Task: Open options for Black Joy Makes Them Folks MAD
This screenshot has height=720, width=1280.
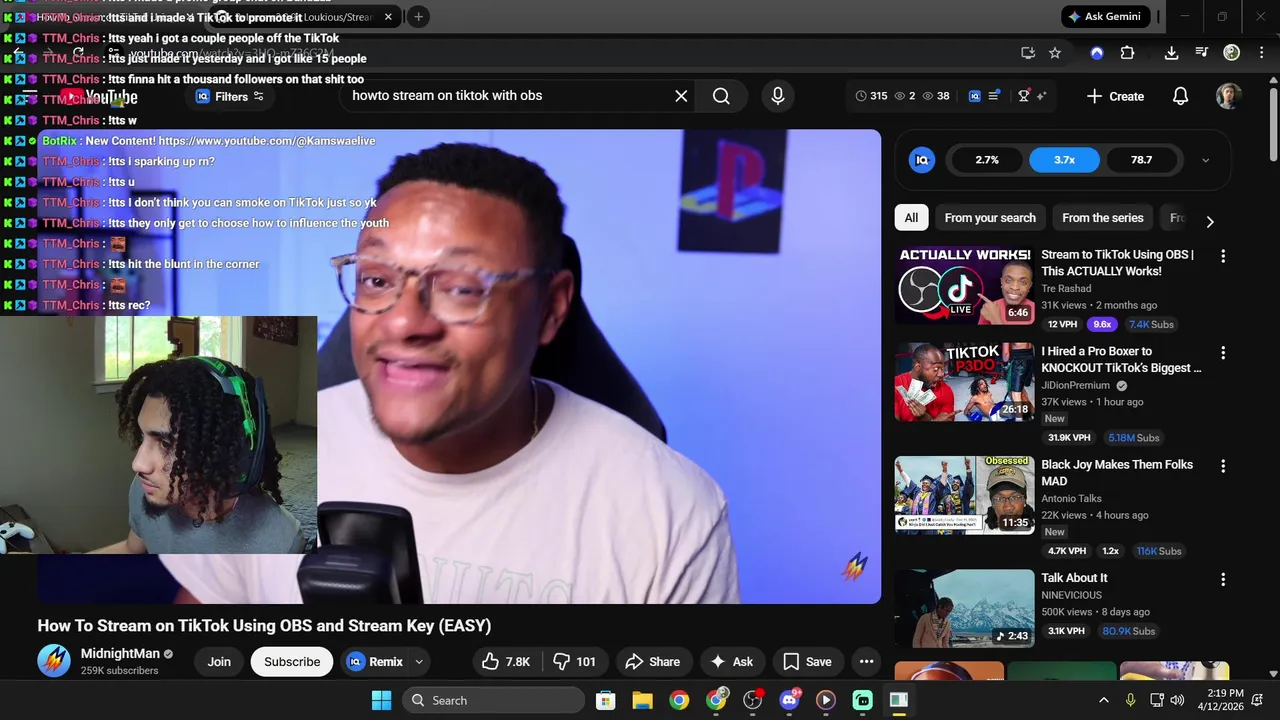Action: 1222,467
